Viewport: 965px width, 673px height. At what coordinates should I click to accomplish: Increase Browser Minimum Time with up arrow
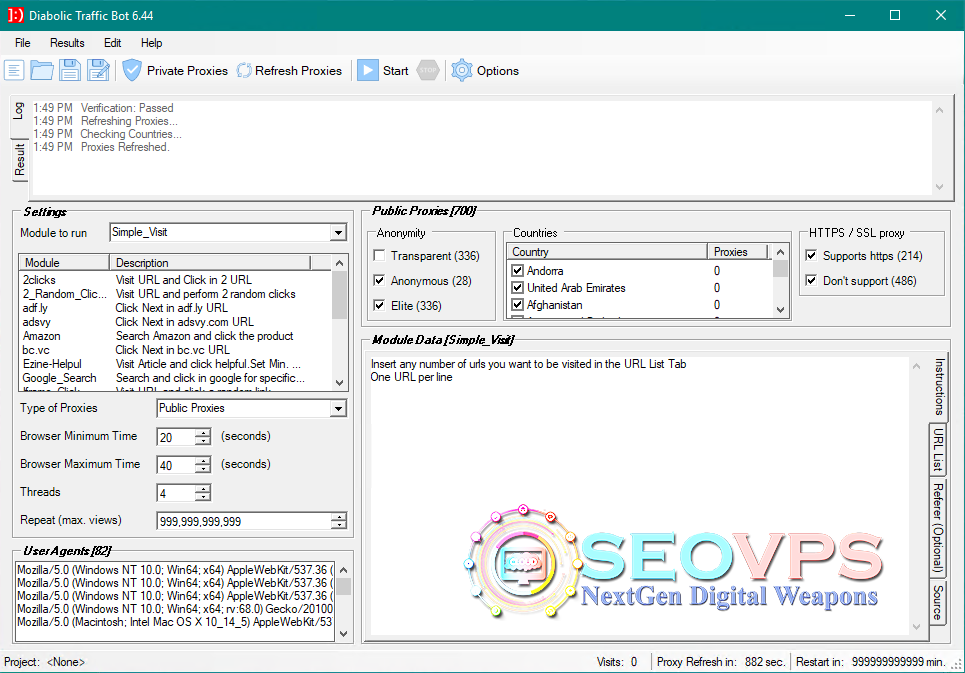tap(202, 433)
